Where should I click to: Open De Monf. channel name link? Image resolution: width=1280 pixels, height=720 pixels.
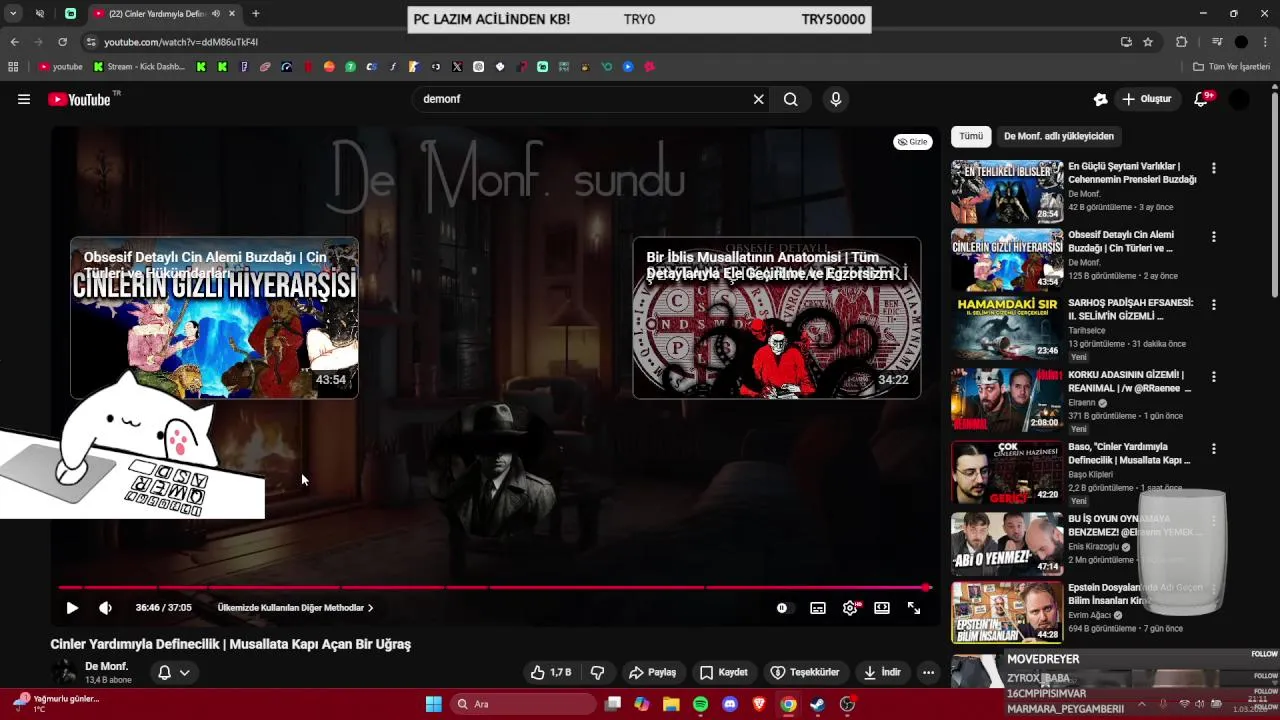pyautogui.click(x=106, y=666)
